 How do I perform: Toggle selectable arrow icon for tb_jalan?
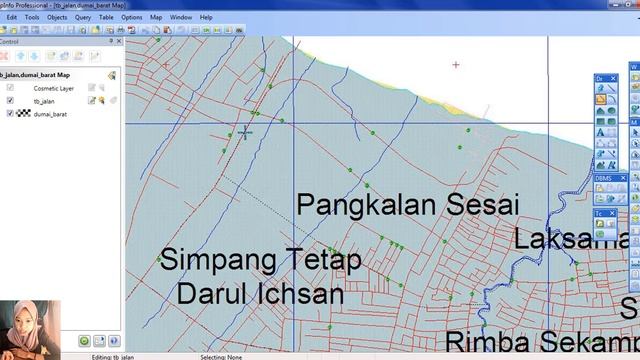pos(101,100)
